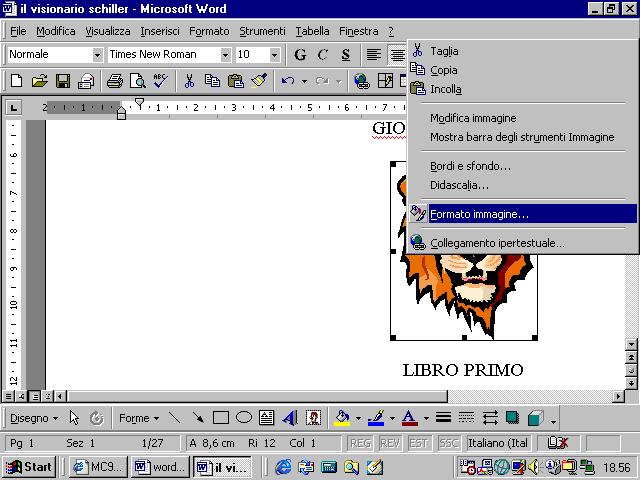Open the Disegno drawing menu
Viewport: 640px width, 480px height.
pyautogui.click(x=34, y=418)
